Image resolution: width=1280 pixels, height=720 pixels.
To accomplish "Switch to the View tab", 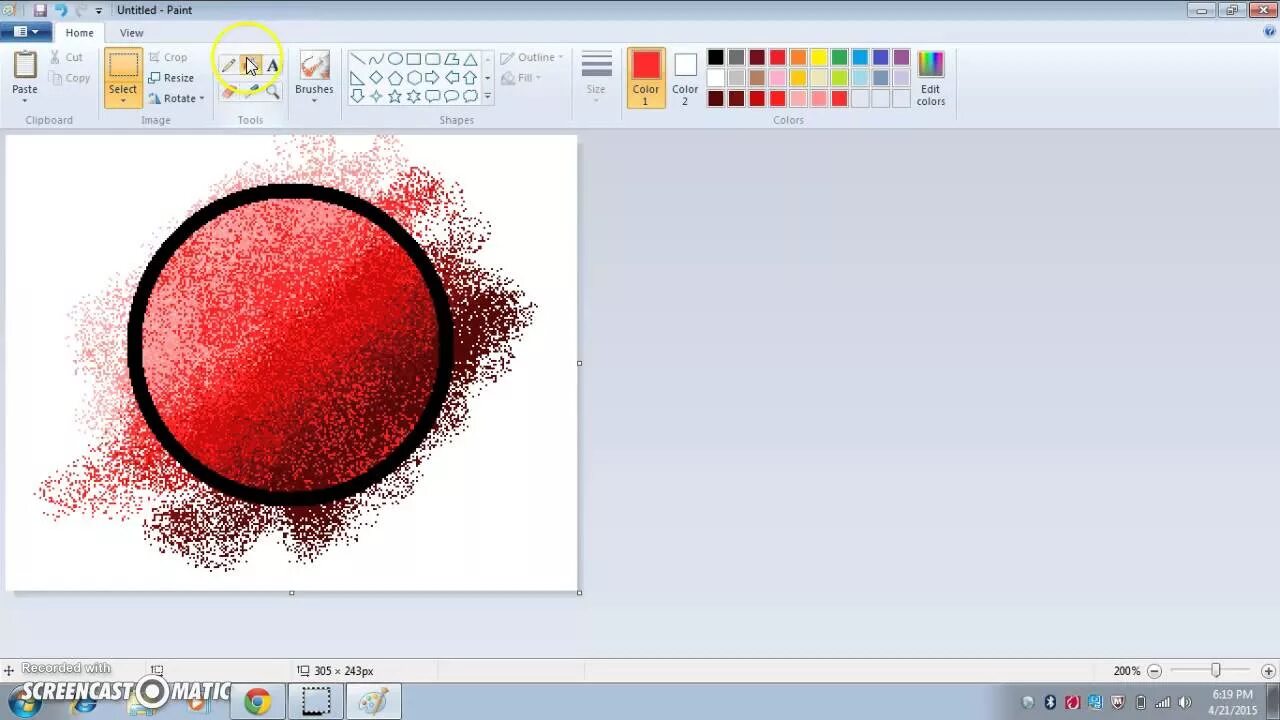I will (131, 33).
